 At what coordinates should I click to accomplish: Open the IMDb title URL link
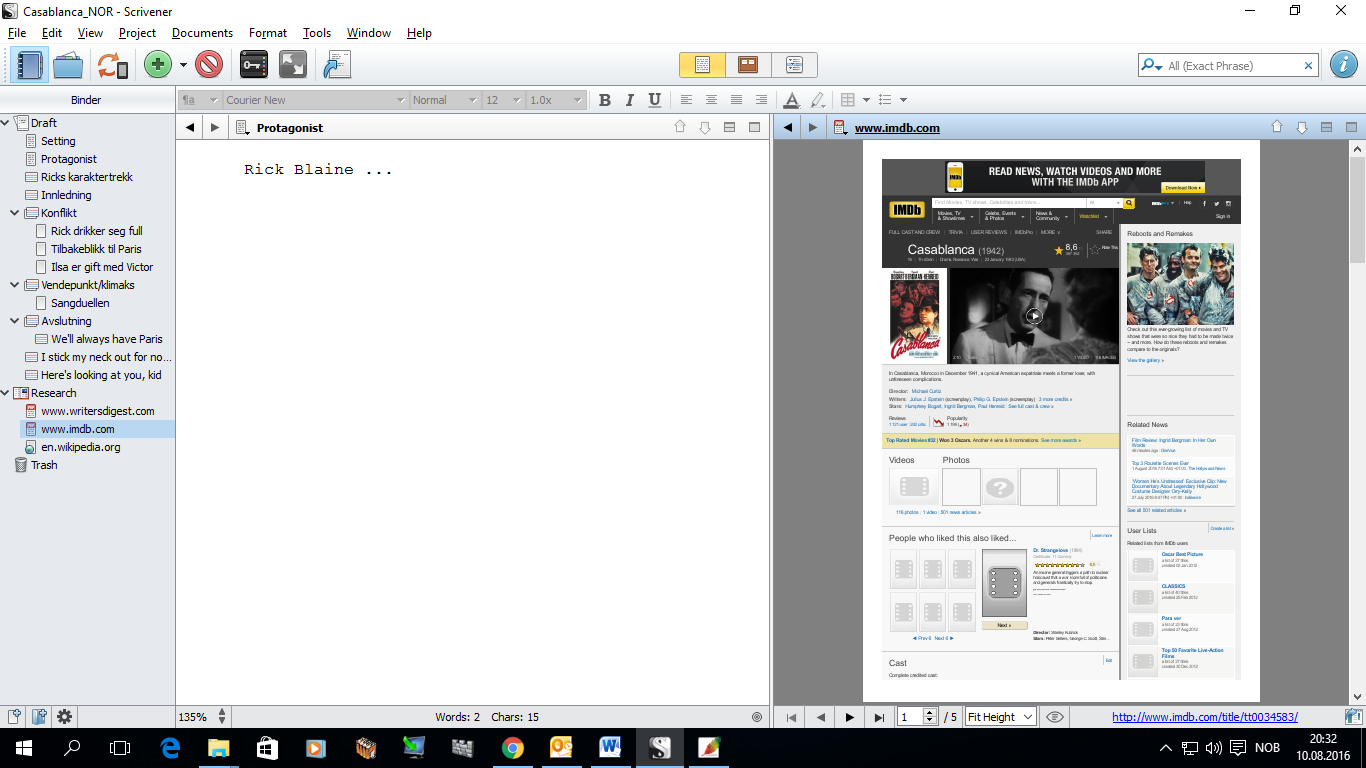(x=1206, y=716)
